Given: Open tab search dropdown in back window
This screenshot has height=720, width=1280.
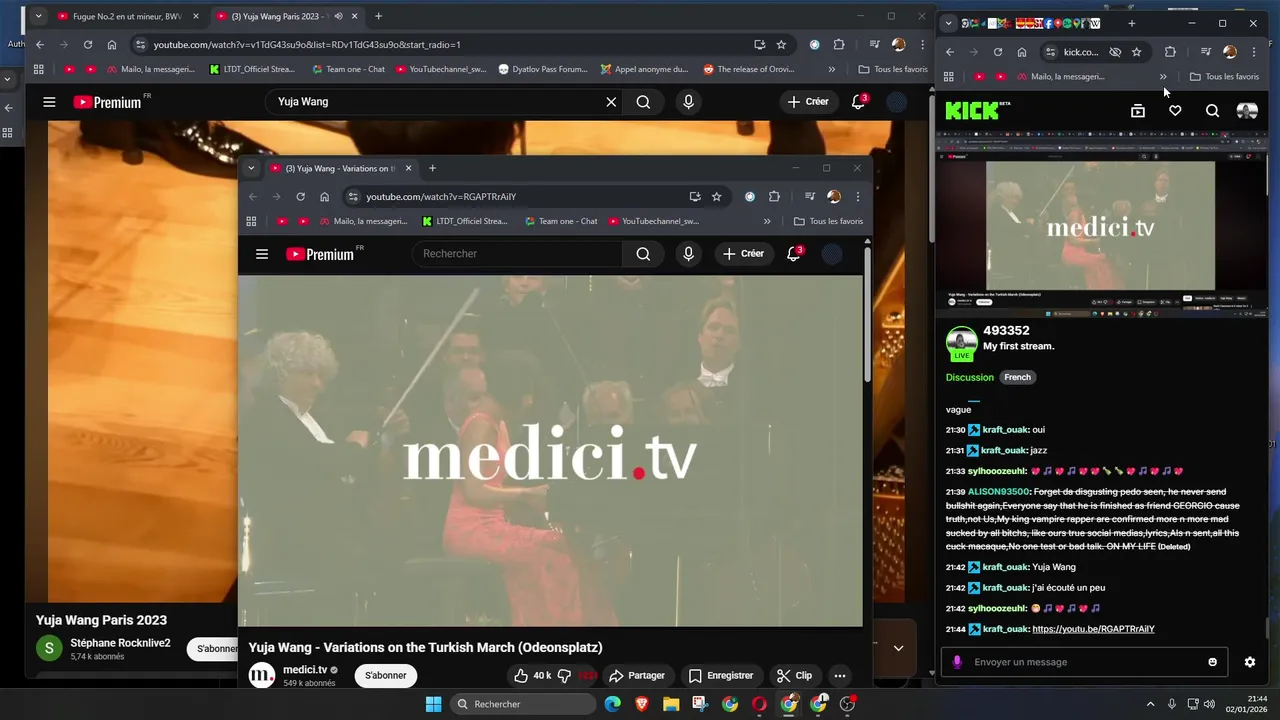Looking at the screenshot, I should point(39,16).
